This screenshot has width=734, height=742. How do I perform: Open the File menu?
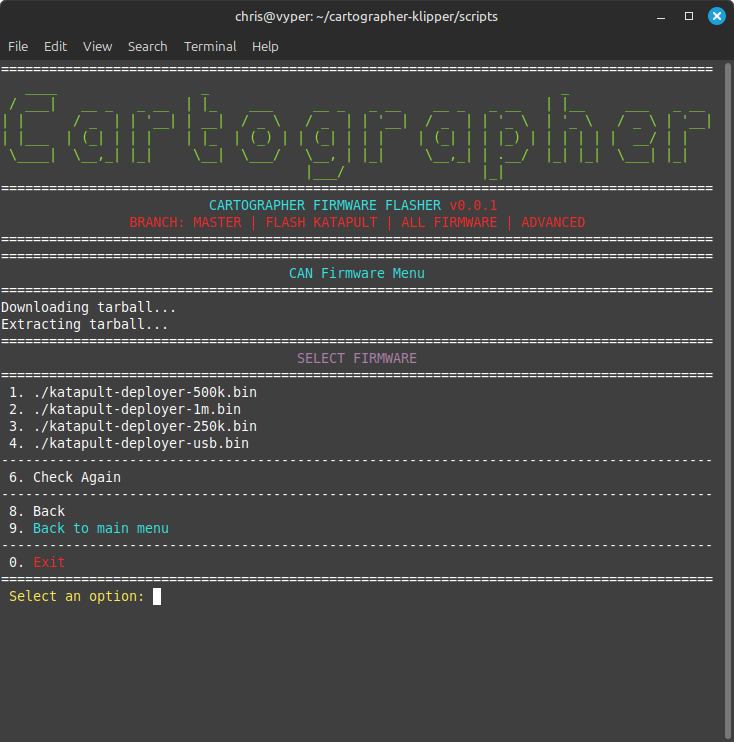18,46
